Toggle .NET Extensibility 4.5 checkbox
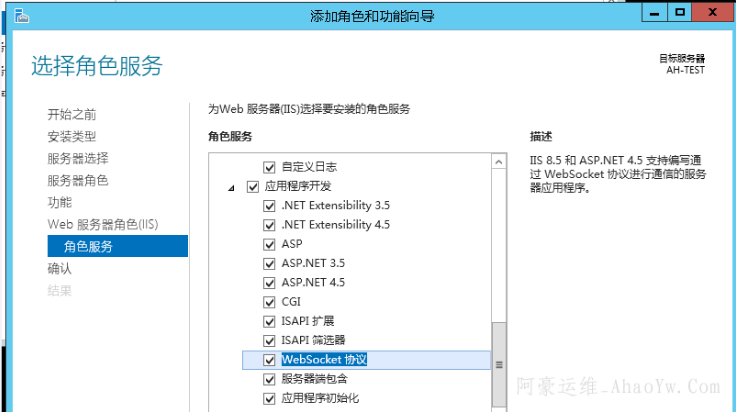736x412 pixels. tap(268, 224)
